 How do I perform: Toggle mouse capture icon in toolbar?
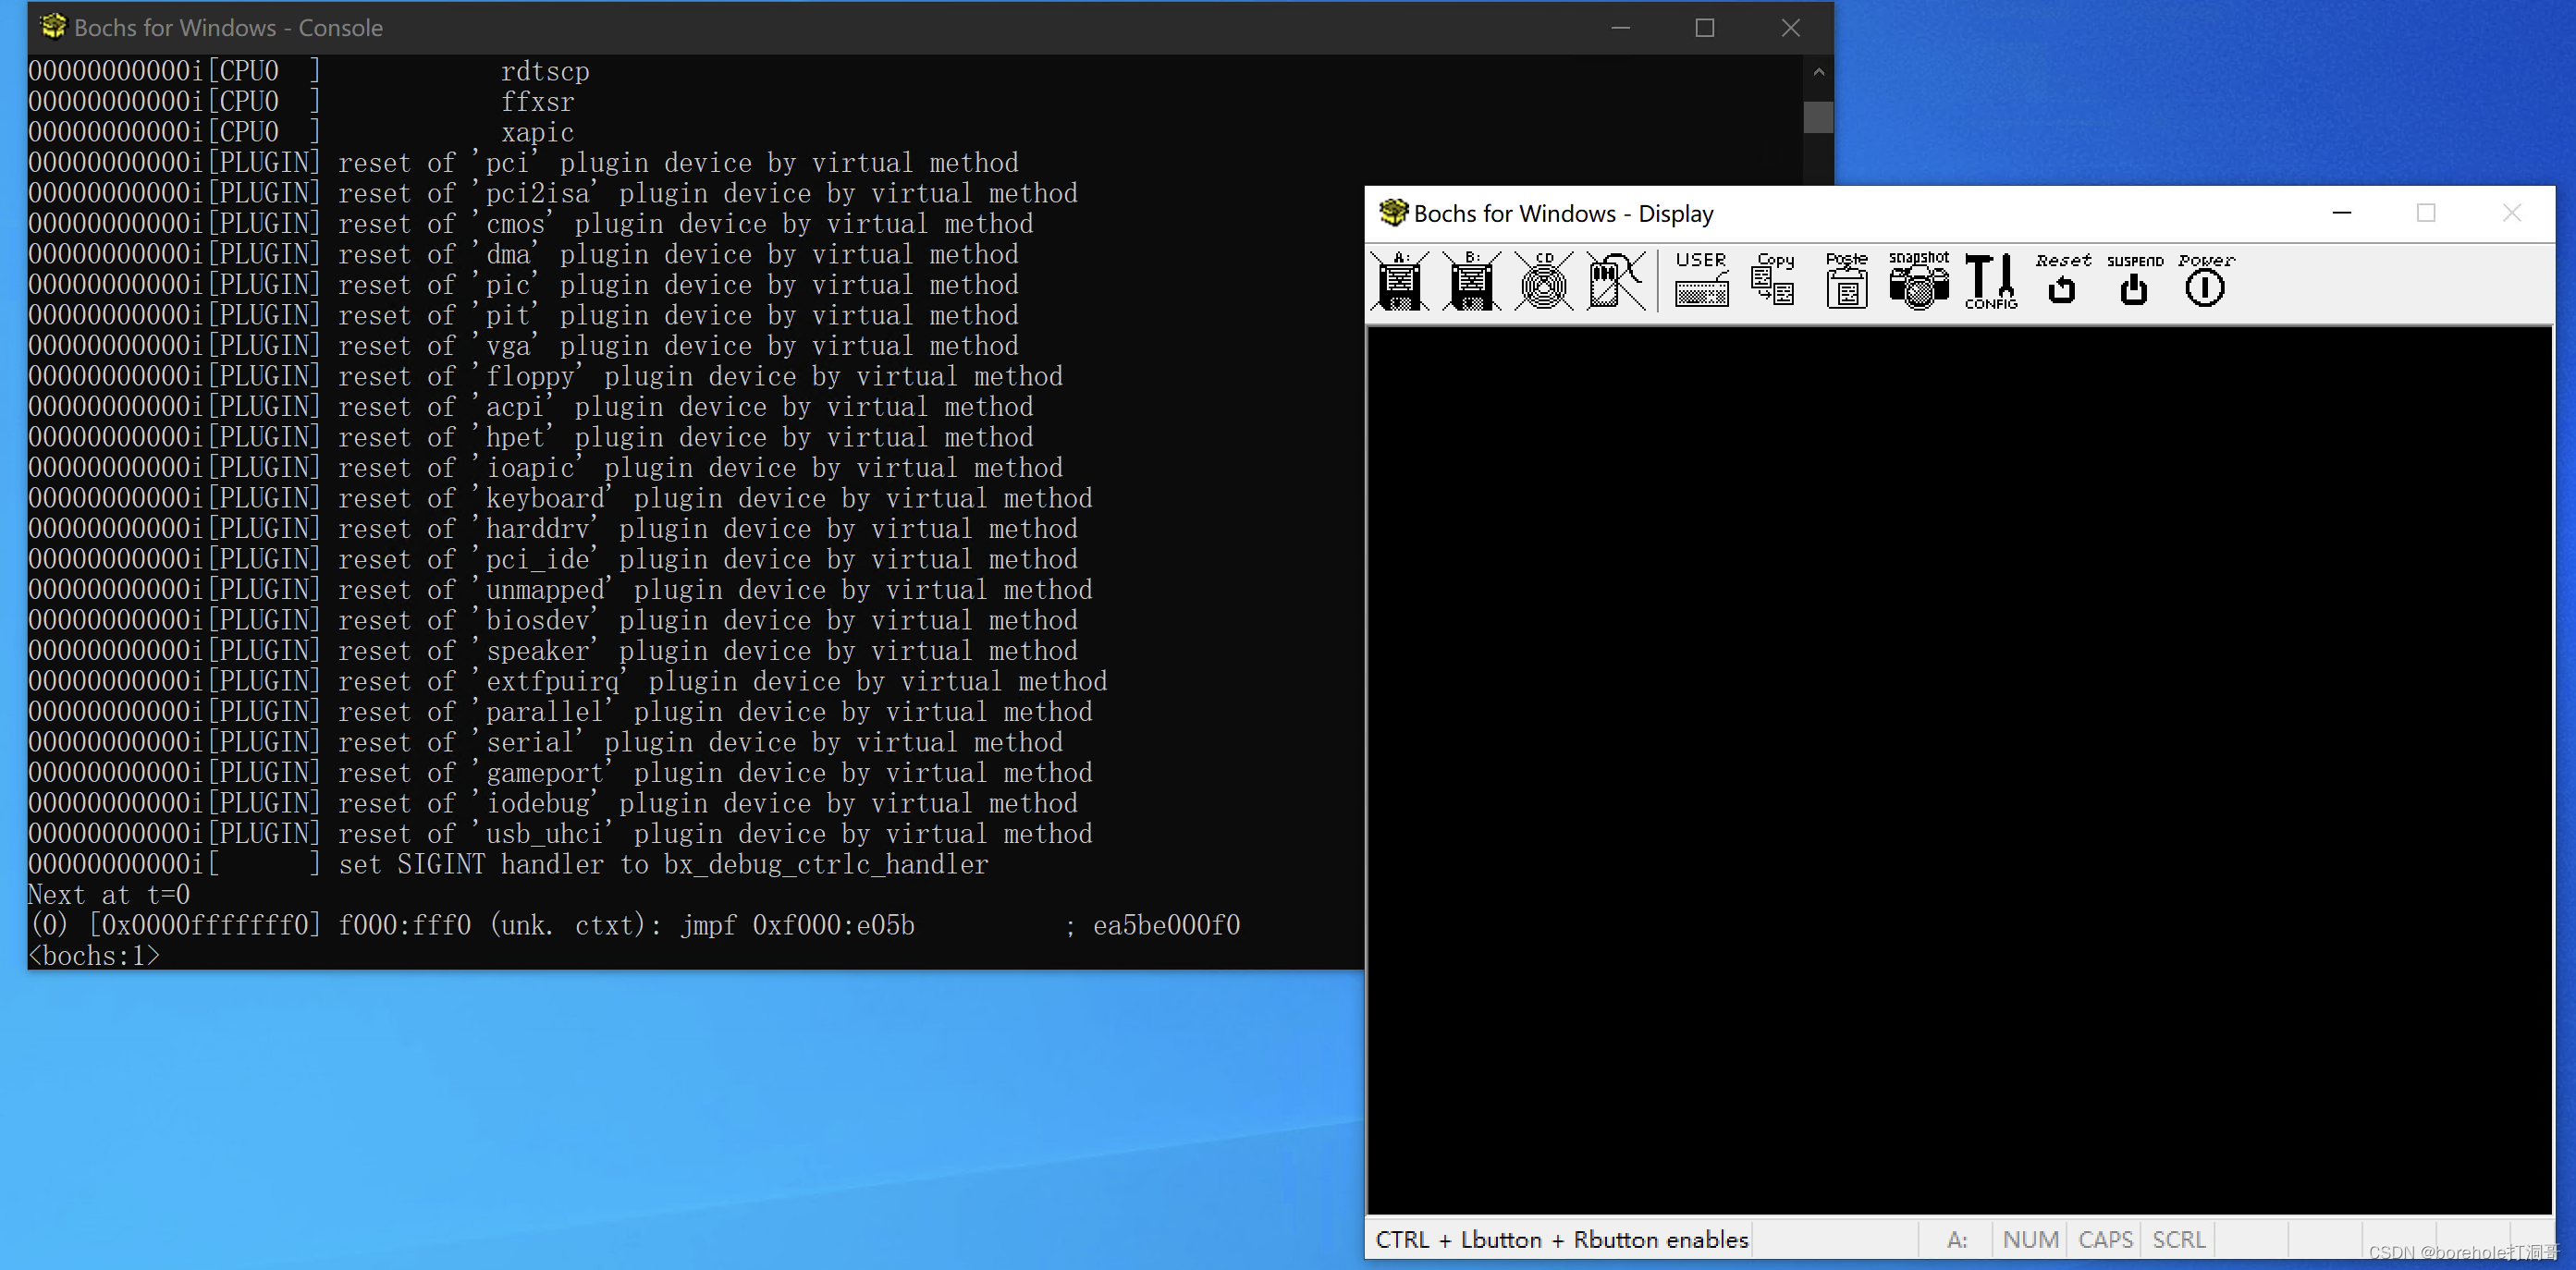pyautogui.click(x=1615, y=282)
